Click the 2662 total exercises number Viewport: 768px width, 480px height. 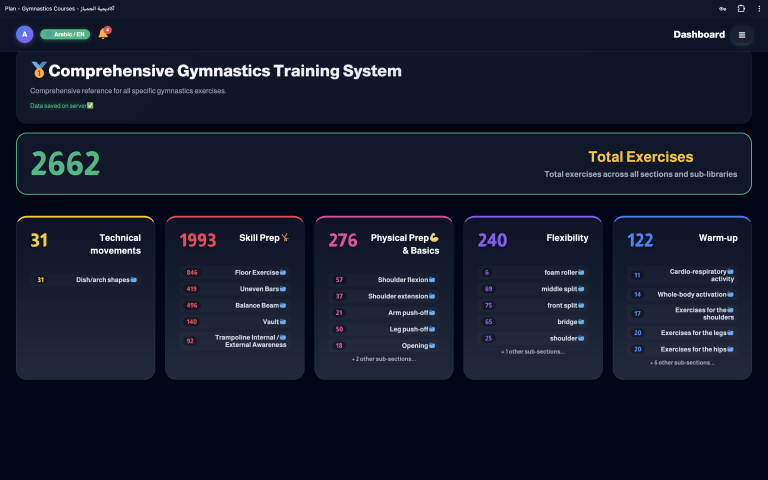point(66,164)
